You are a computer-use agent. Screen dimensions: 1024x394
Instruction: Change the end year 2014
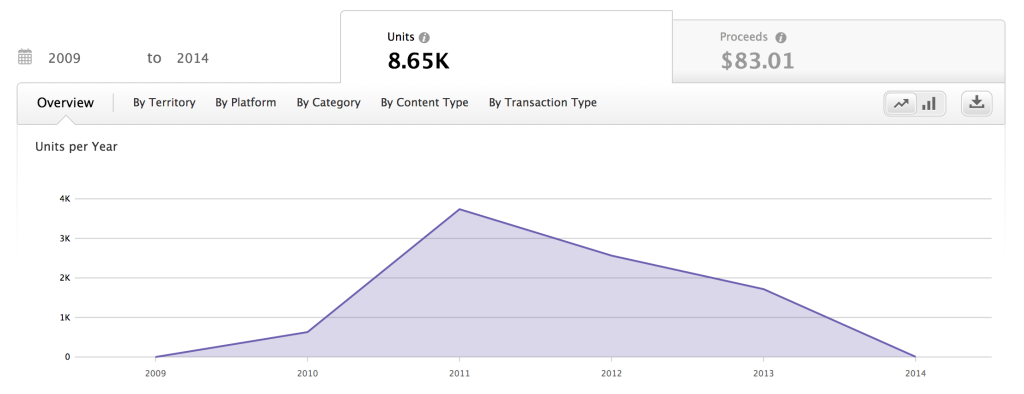193,58
